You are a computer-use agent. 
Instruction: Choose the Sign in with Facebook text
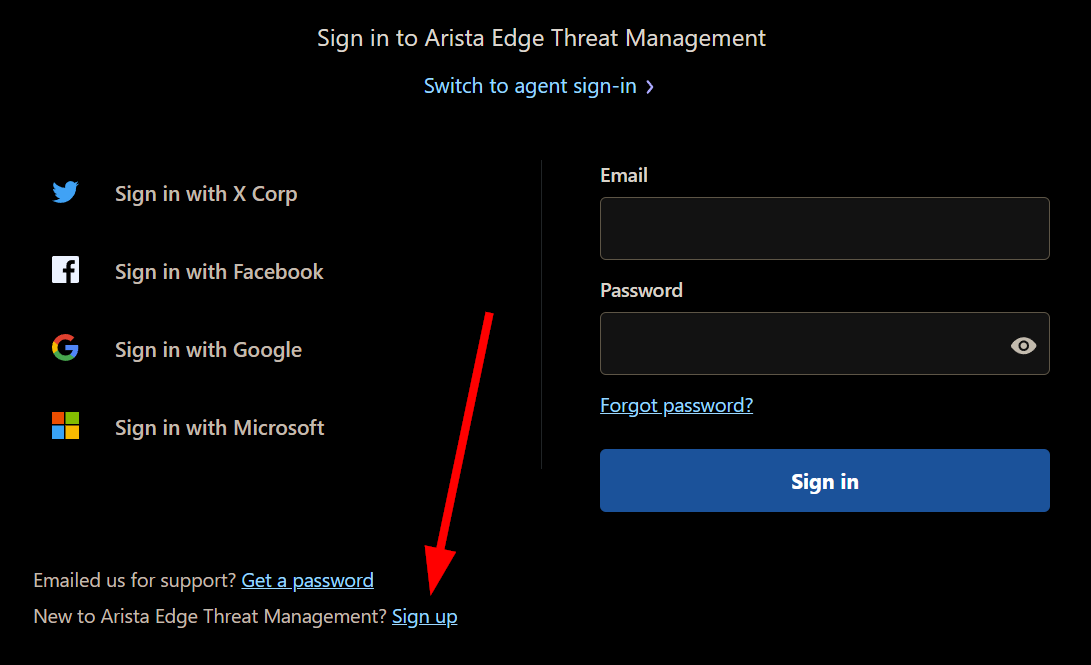219,272
